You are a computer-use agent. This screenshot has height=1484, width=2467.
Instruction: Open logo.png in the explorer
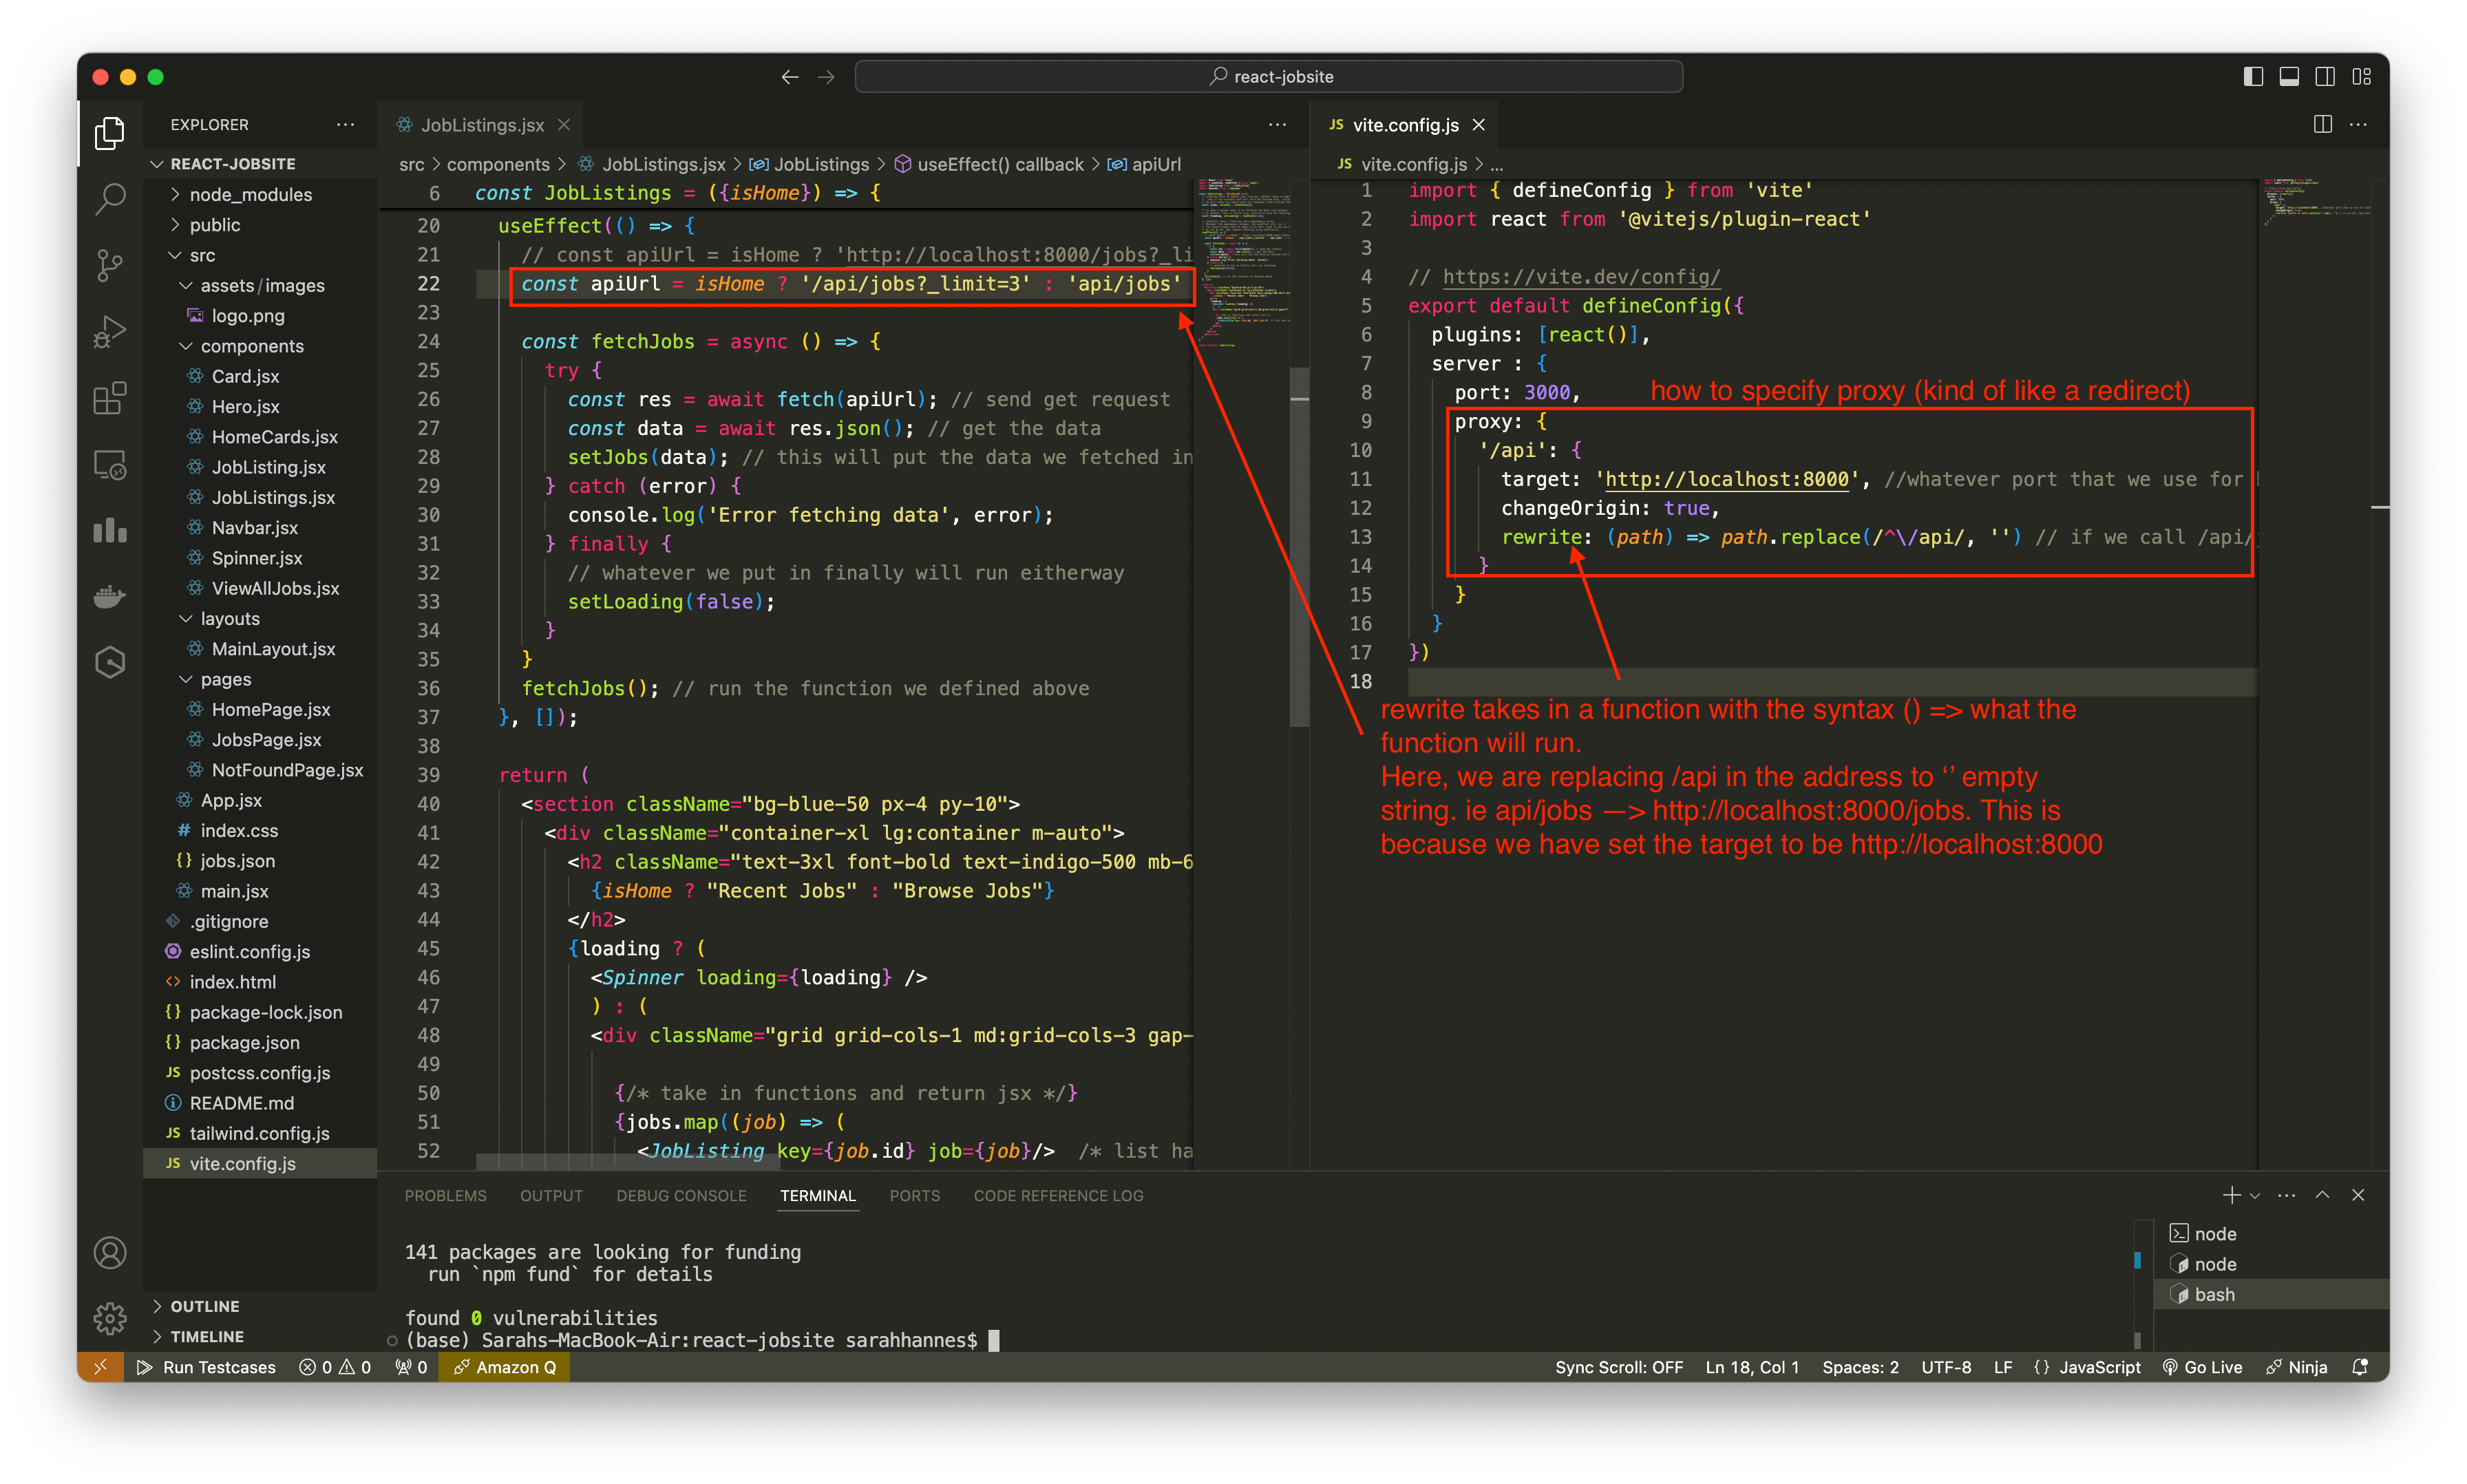248,315
